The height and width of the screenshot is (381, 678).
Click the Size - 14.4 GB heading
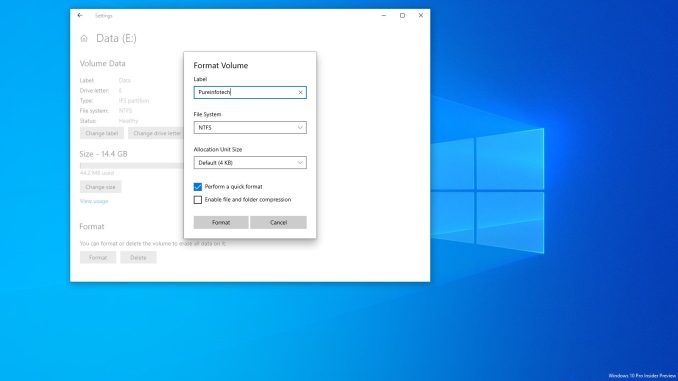point(103,154)
